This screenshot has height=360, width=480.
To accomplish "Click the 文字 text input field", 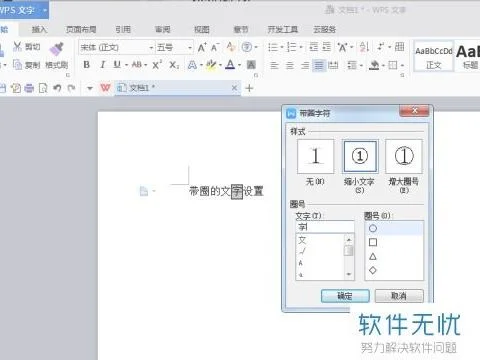I will (x=325, y=227).
